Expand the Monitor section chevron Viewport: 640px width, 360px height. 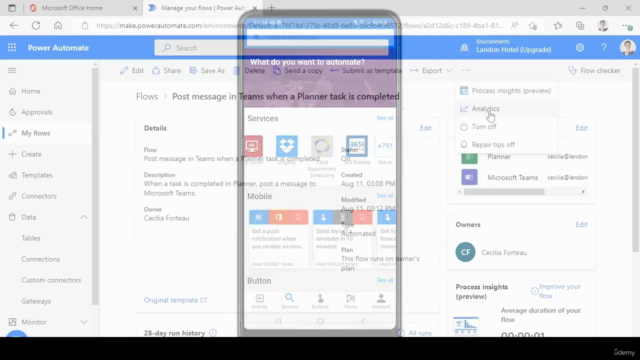click(x=84, y=322)
